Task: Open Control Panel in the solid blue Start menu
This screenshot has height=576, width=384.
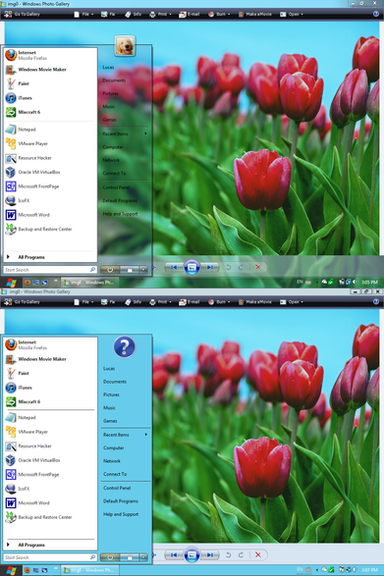Action: [x=125, y=488]
